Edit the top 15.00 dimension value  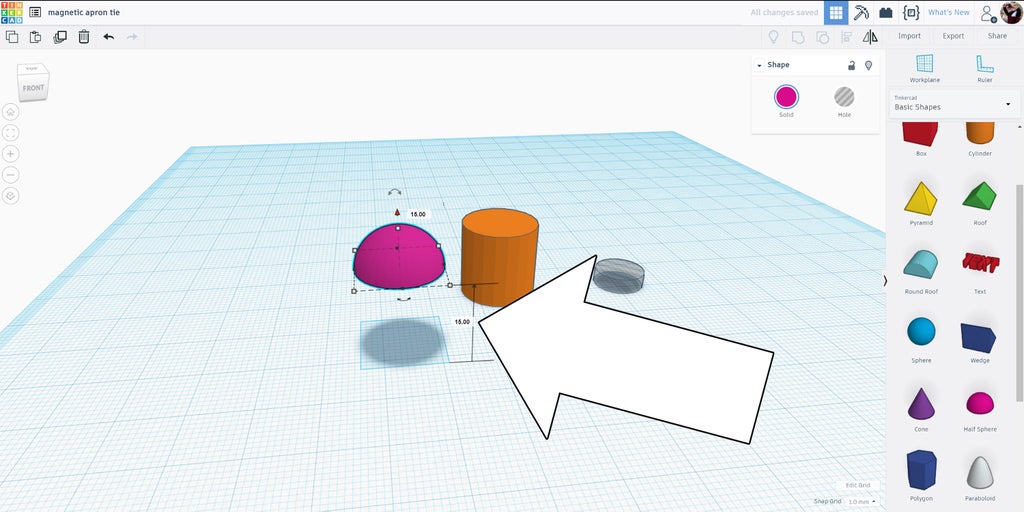click(x=417, y=214)
